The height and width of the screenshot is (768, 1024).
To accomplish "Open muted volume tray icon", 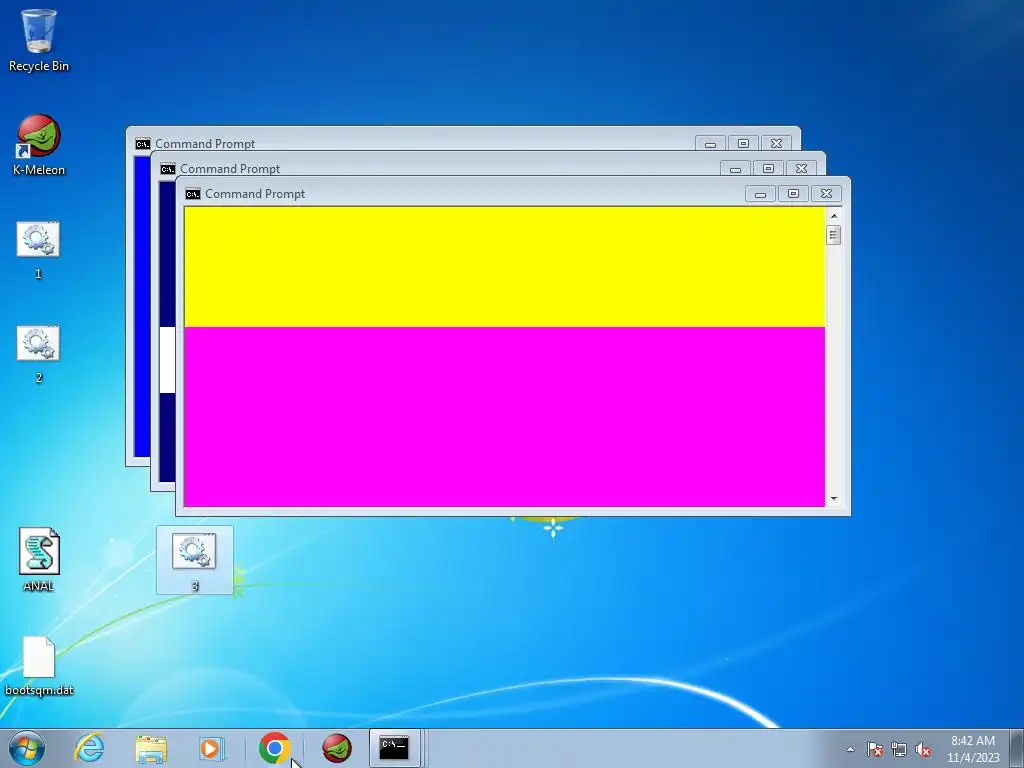I will click(x=923, y=749).
